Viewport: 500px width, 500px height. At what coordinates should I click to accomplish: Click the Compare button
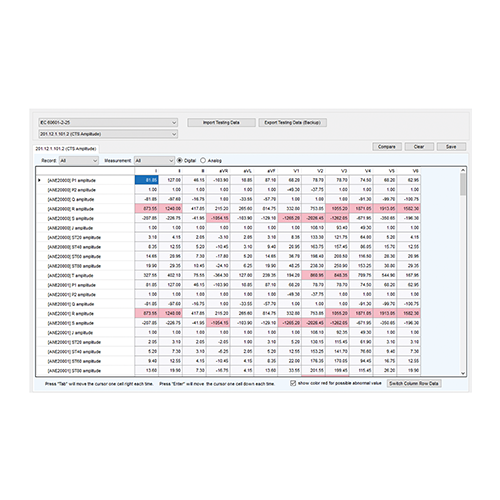pyautogui.click(x=387, y=147)
